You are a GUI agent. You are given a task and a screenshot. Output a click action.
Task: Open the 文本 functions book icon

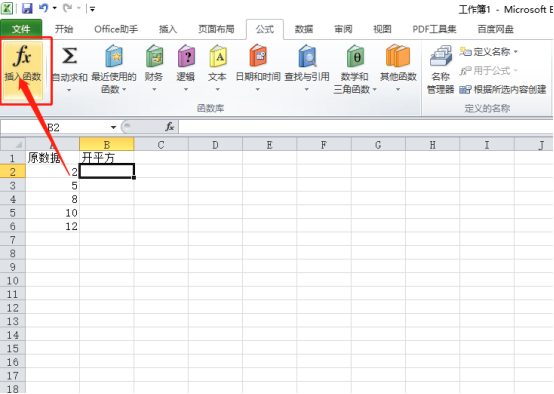point(218,56)
